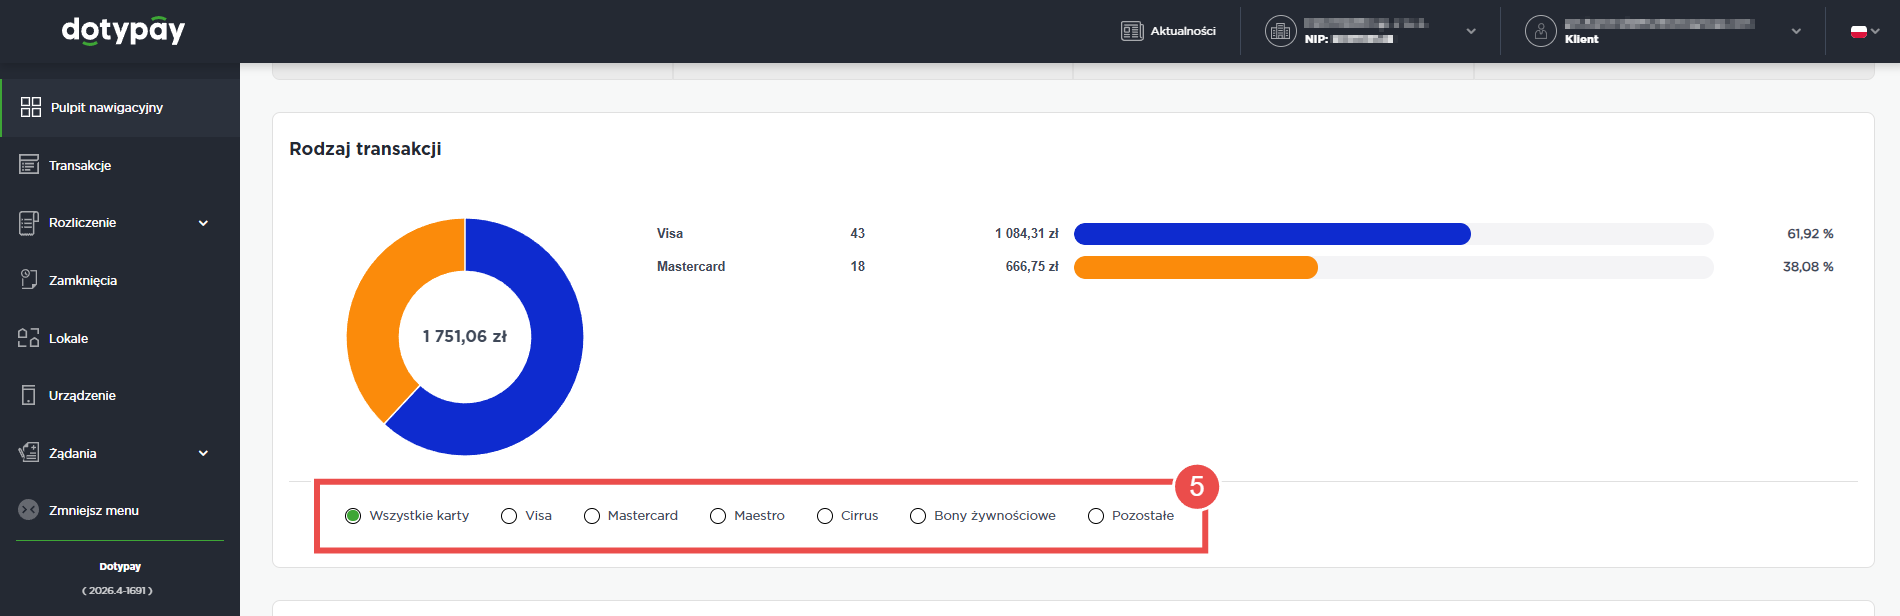Open the Rozliczenie menu item

click(83, 223)
